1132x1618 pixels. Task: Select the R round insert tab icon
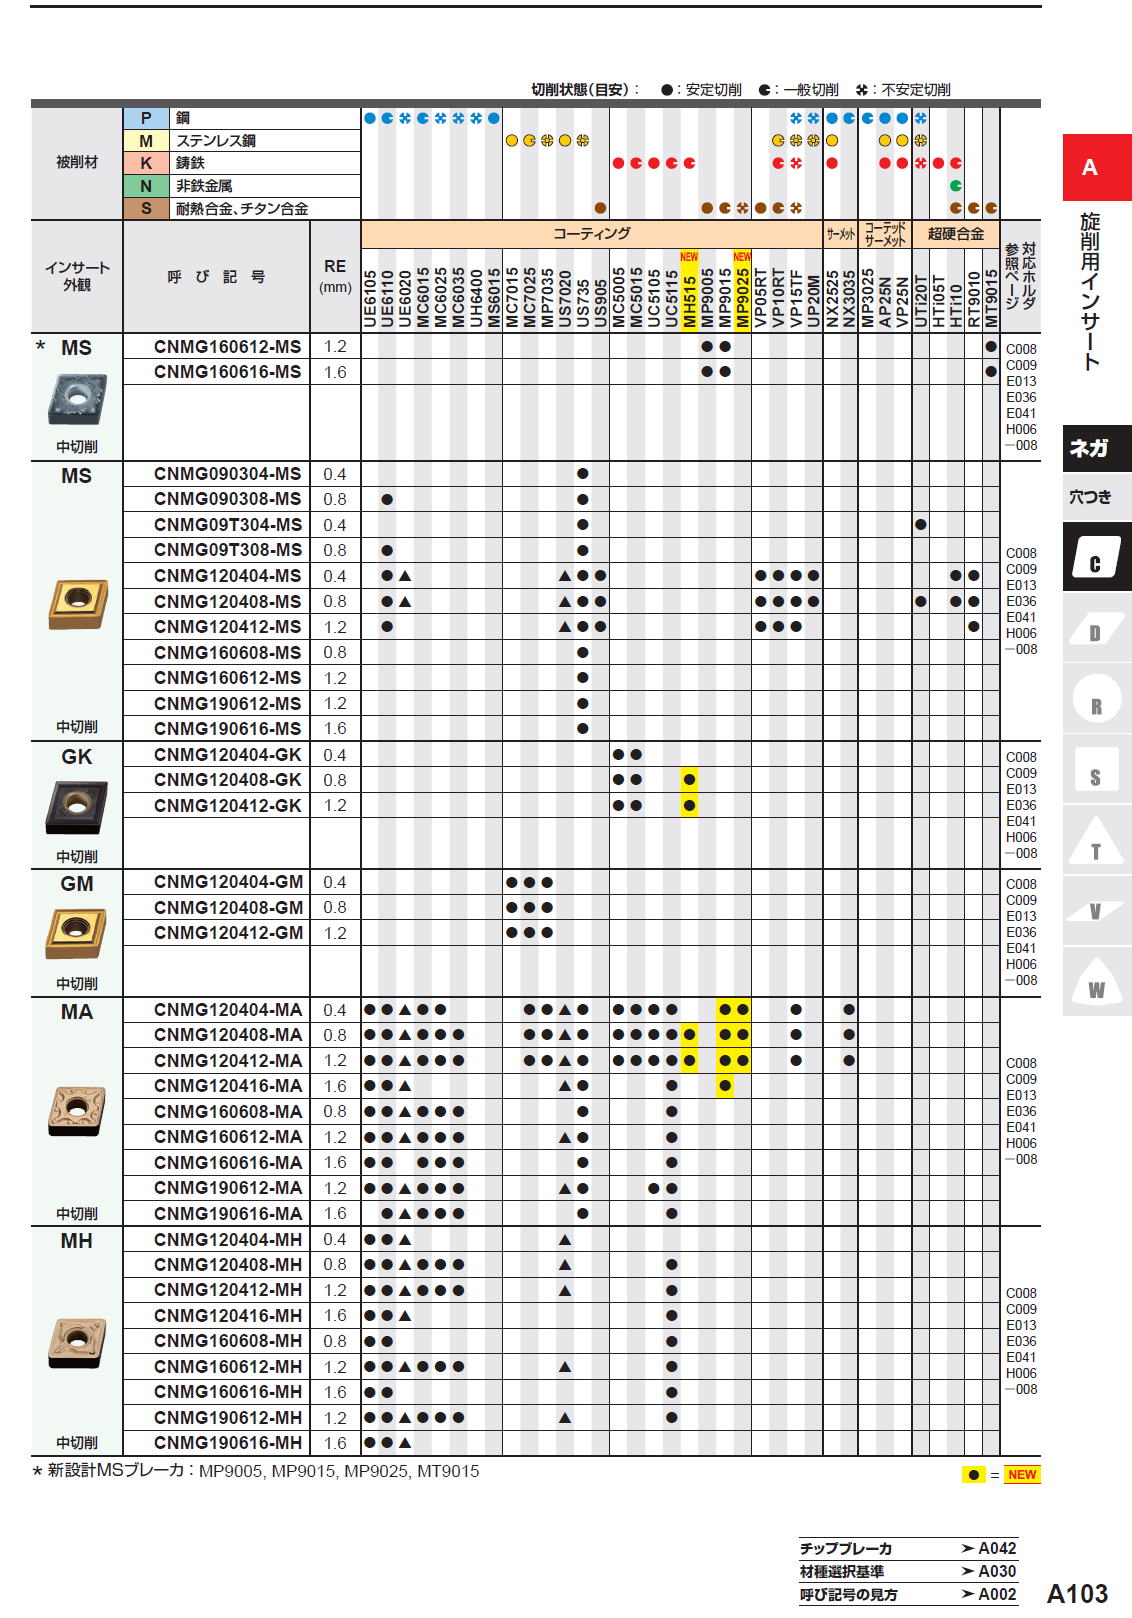(1096, 700)
